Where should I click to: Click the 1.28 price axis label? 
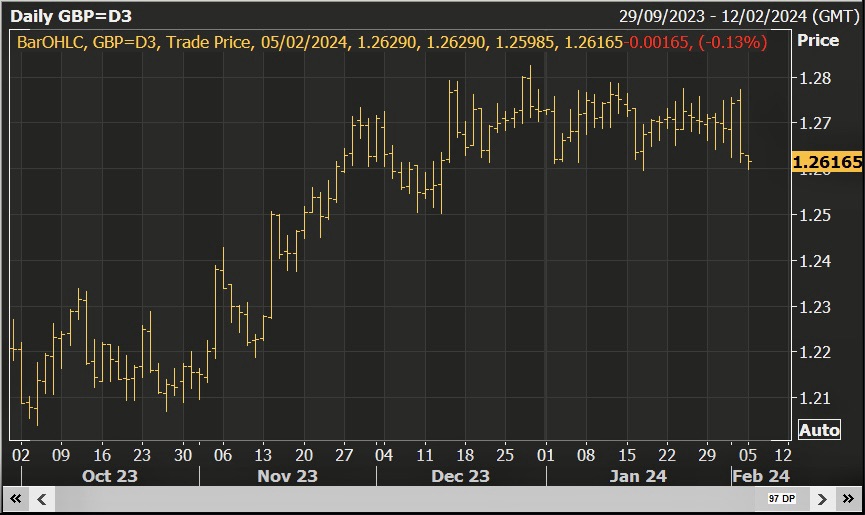[x=814, y=78]
